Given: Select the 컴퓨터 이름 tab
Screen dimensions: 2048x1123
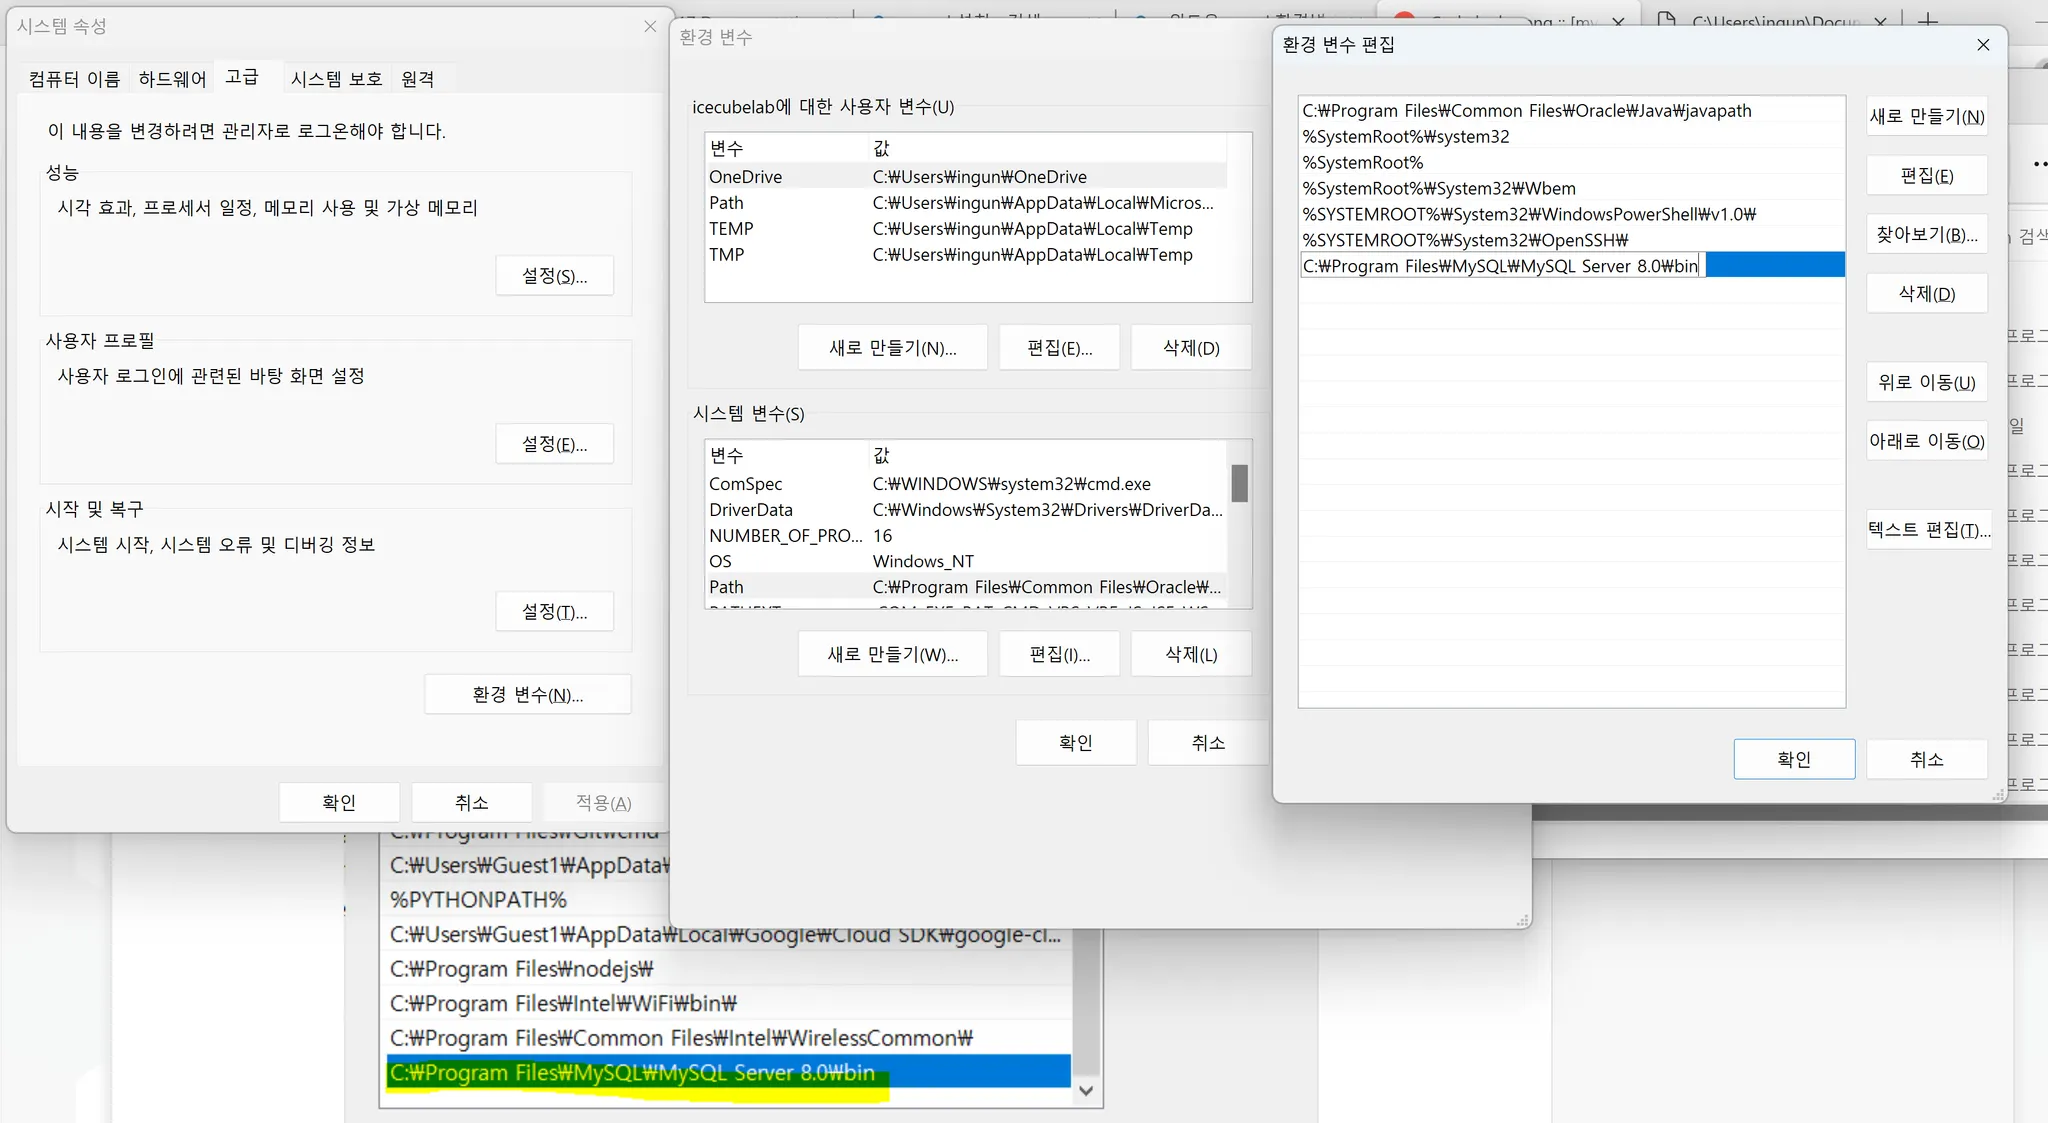Looking at the screenshot, I should 74,79.
